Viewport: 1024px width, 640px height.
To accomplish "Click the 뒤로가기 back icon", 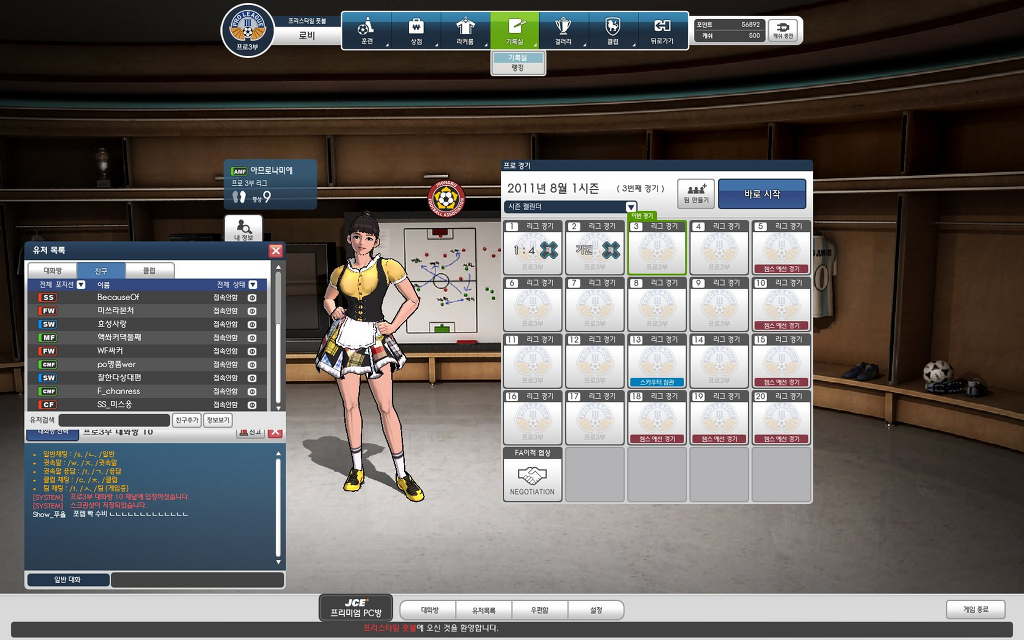I will [662, 30].
